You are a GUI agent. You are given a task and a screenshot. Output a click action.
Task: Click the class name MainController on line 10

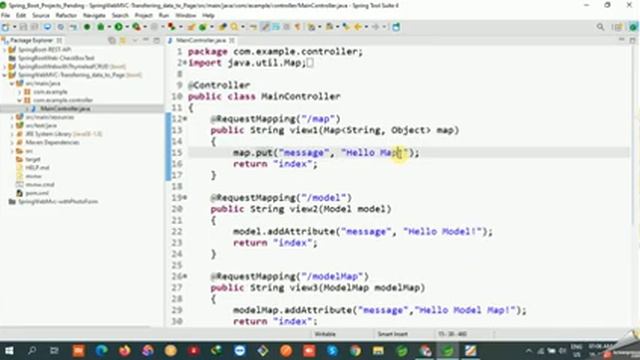300,96
